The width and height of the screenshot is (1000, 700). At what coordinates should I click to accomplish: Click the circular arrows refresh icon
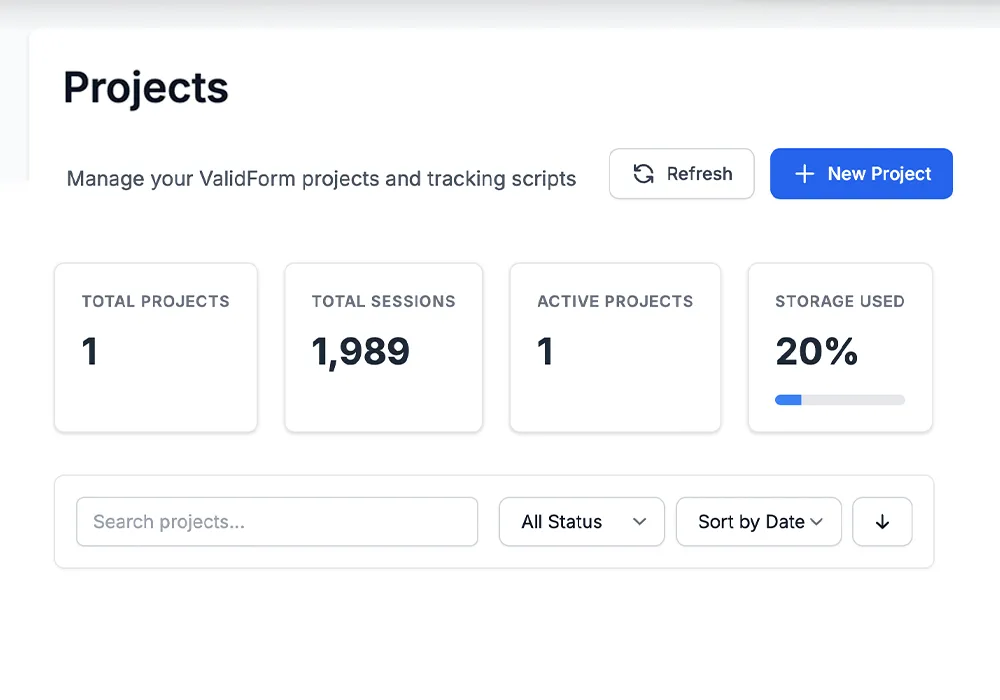click(643, 173)
